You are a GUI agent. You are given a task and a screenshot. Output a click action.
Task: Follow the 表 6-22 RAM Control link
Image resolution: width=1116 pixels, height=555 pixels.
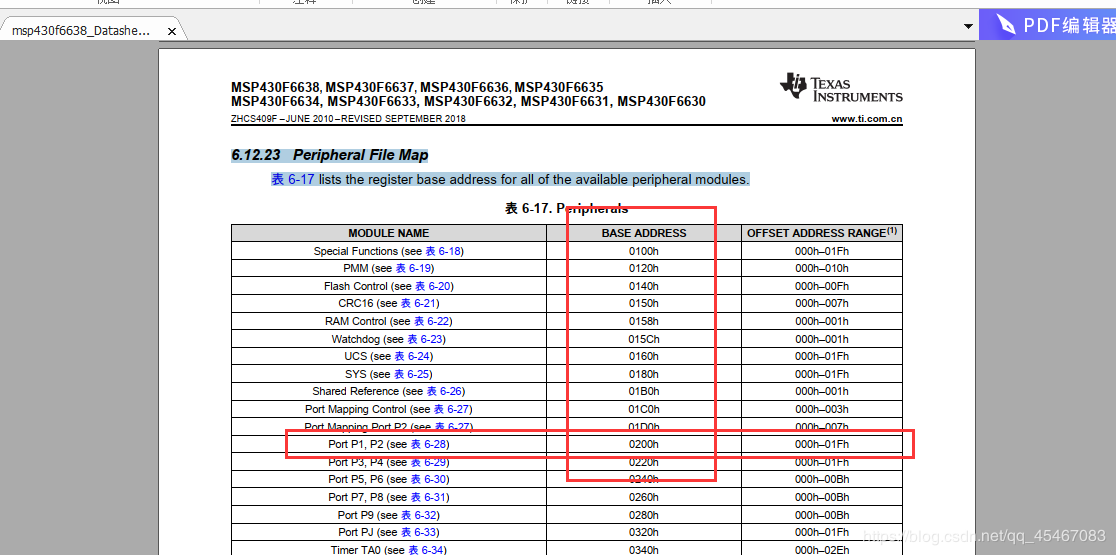431,321
